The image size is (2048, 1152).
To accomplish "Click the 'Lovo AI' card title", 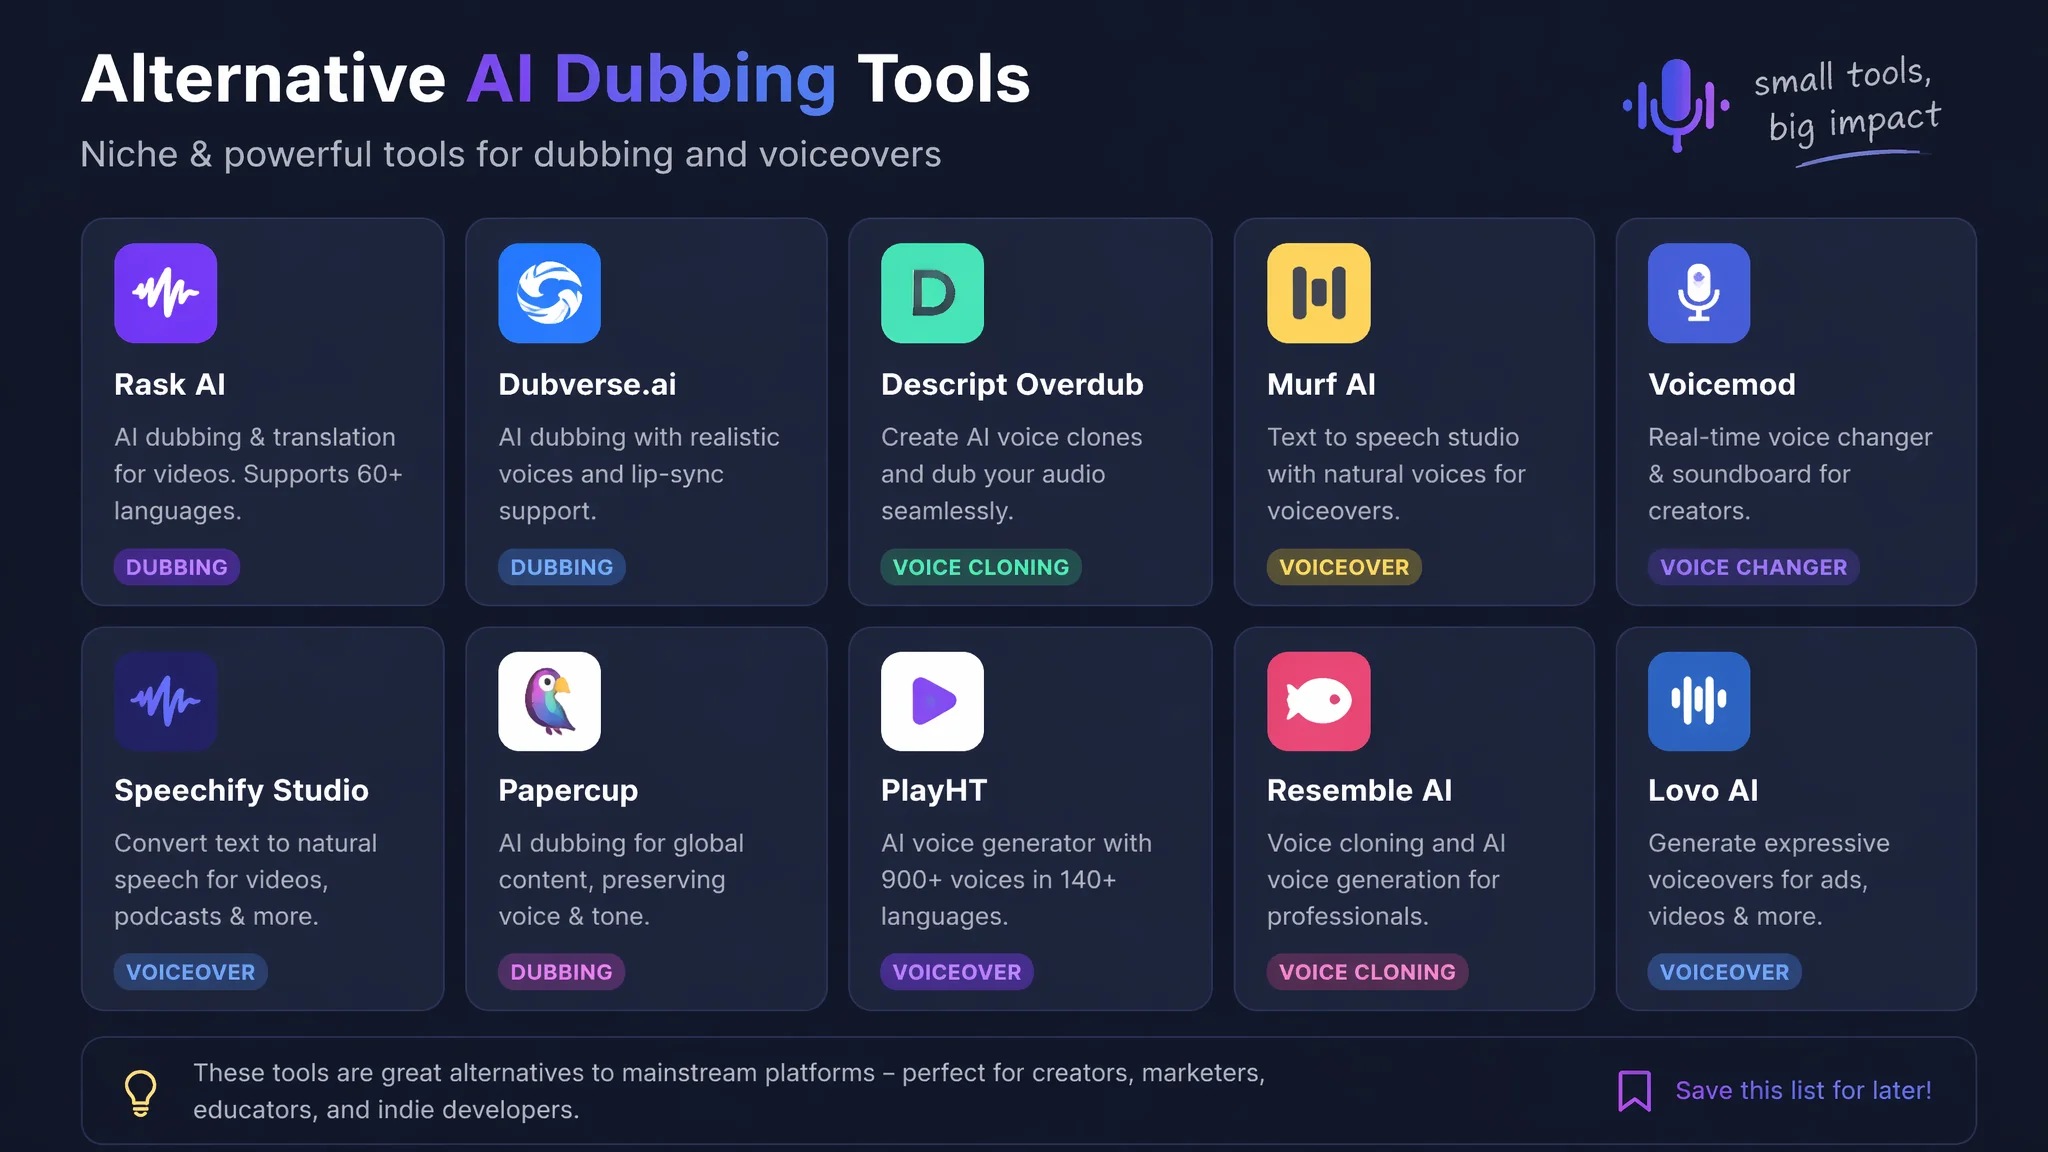I will [x=1703, y=790].
